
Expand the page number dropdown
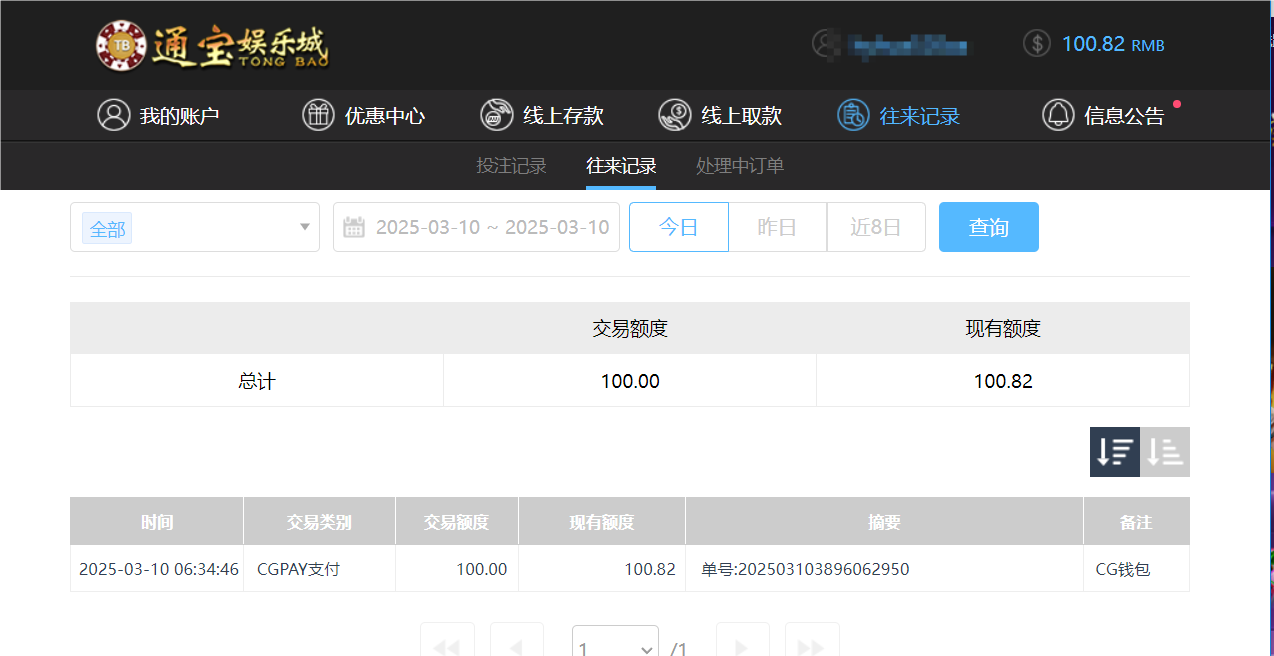614,645
